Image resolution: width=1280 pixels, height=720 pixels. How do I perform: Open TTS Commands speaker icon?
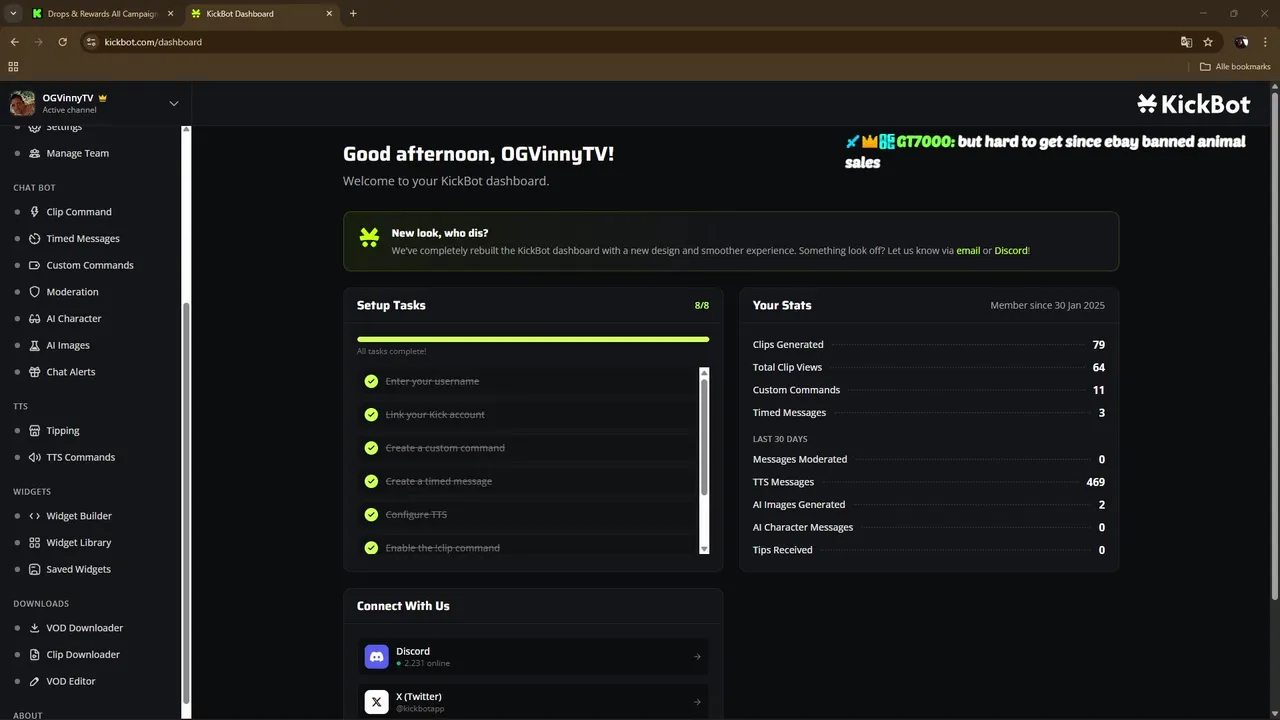(35, 457)
